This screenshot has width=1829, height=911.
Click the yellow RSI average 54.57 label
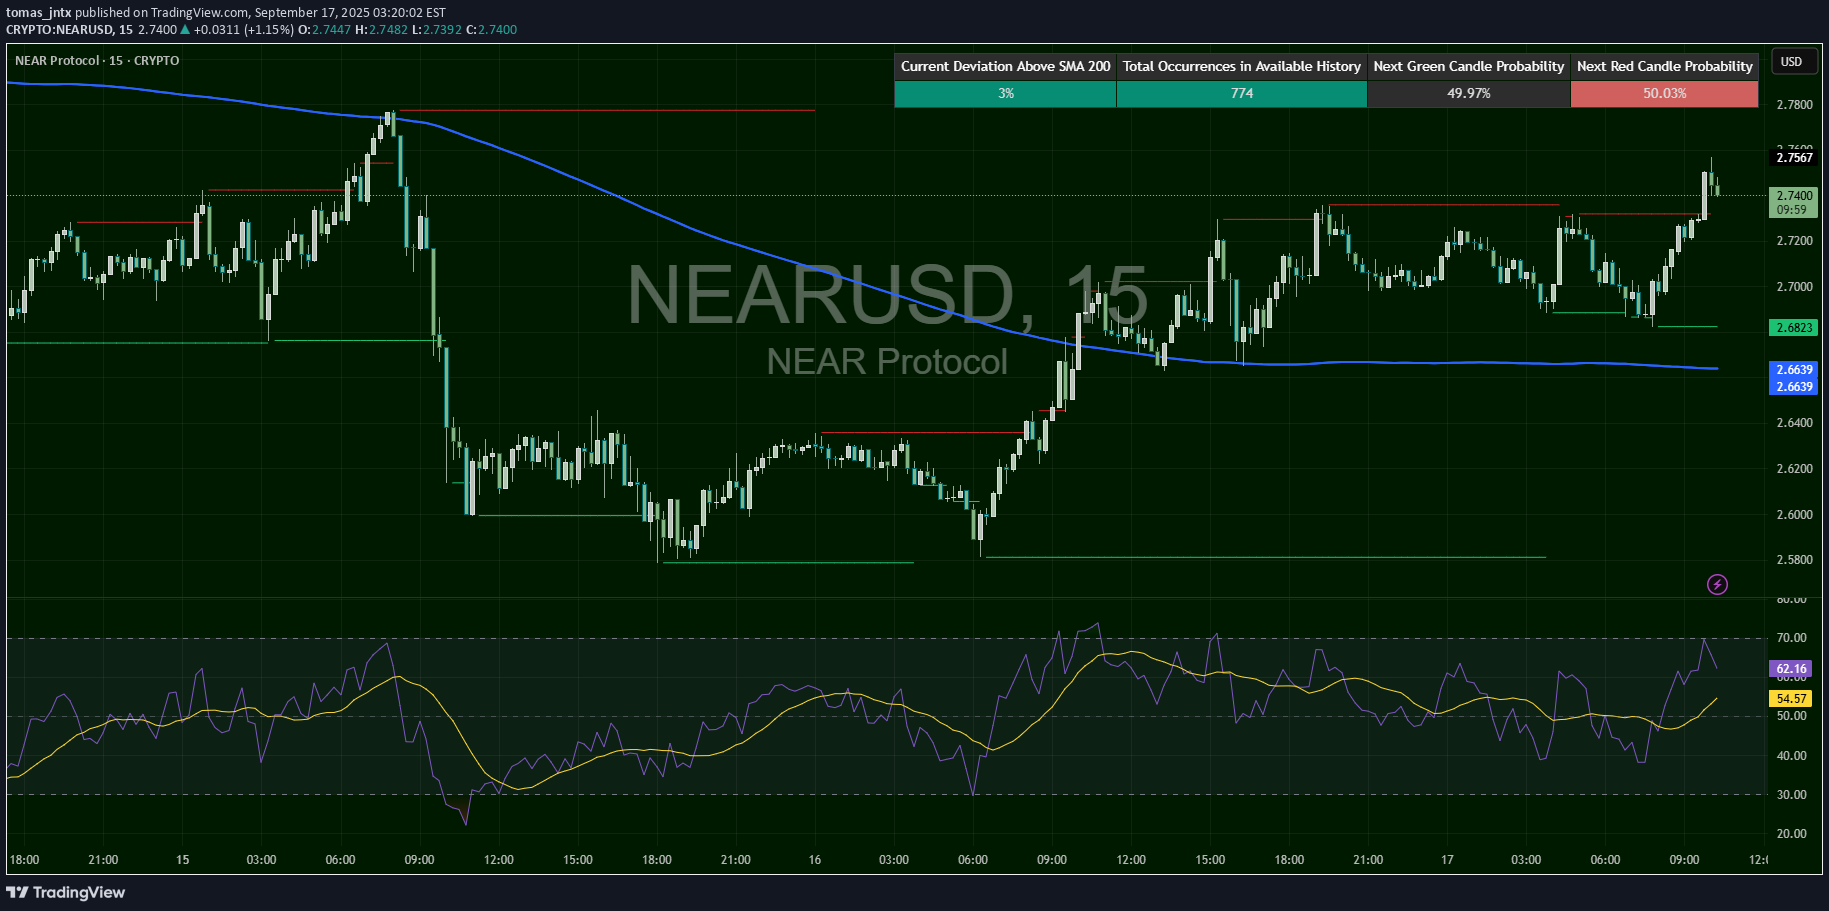click(x=1791, y=699)
